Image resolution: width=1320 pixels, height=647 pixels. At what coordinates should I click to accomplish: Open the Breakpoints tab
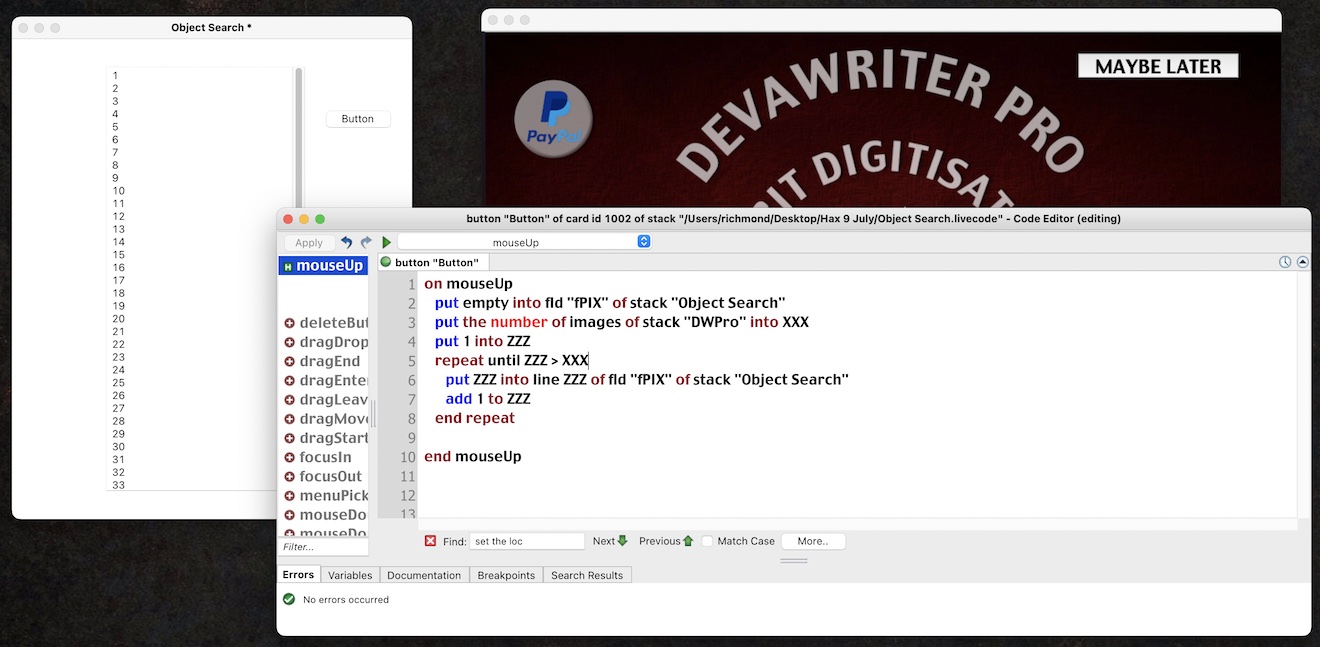506,575
